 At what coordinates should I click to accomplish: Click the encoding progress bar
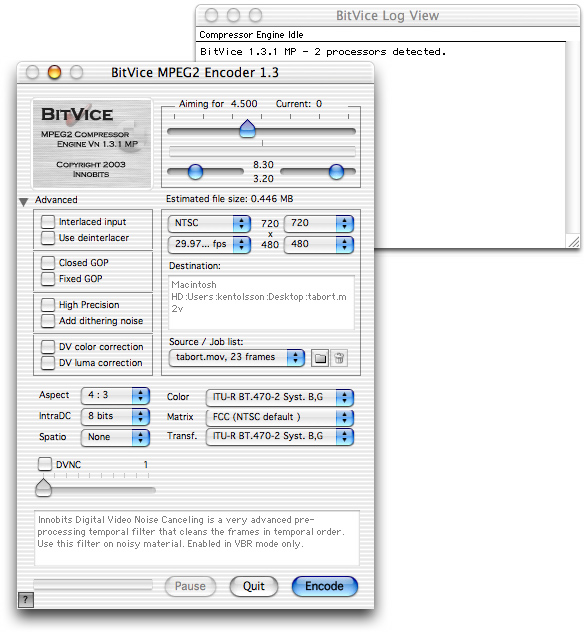[x=93, y=584]
